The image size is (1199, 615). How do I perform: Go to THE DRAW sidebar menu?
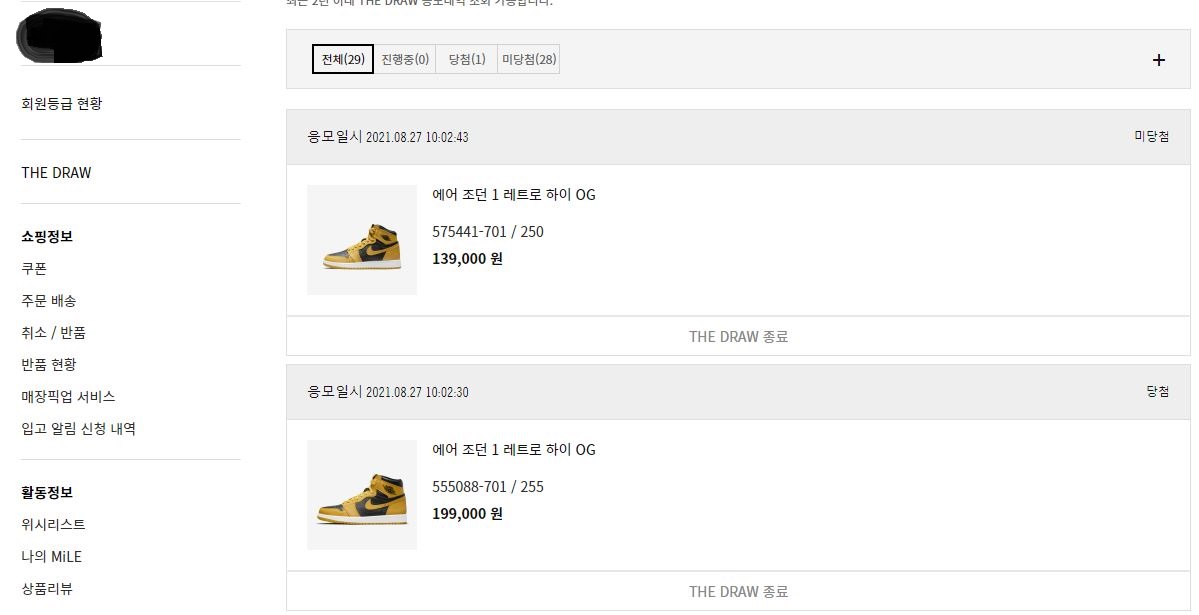(56, 173)
